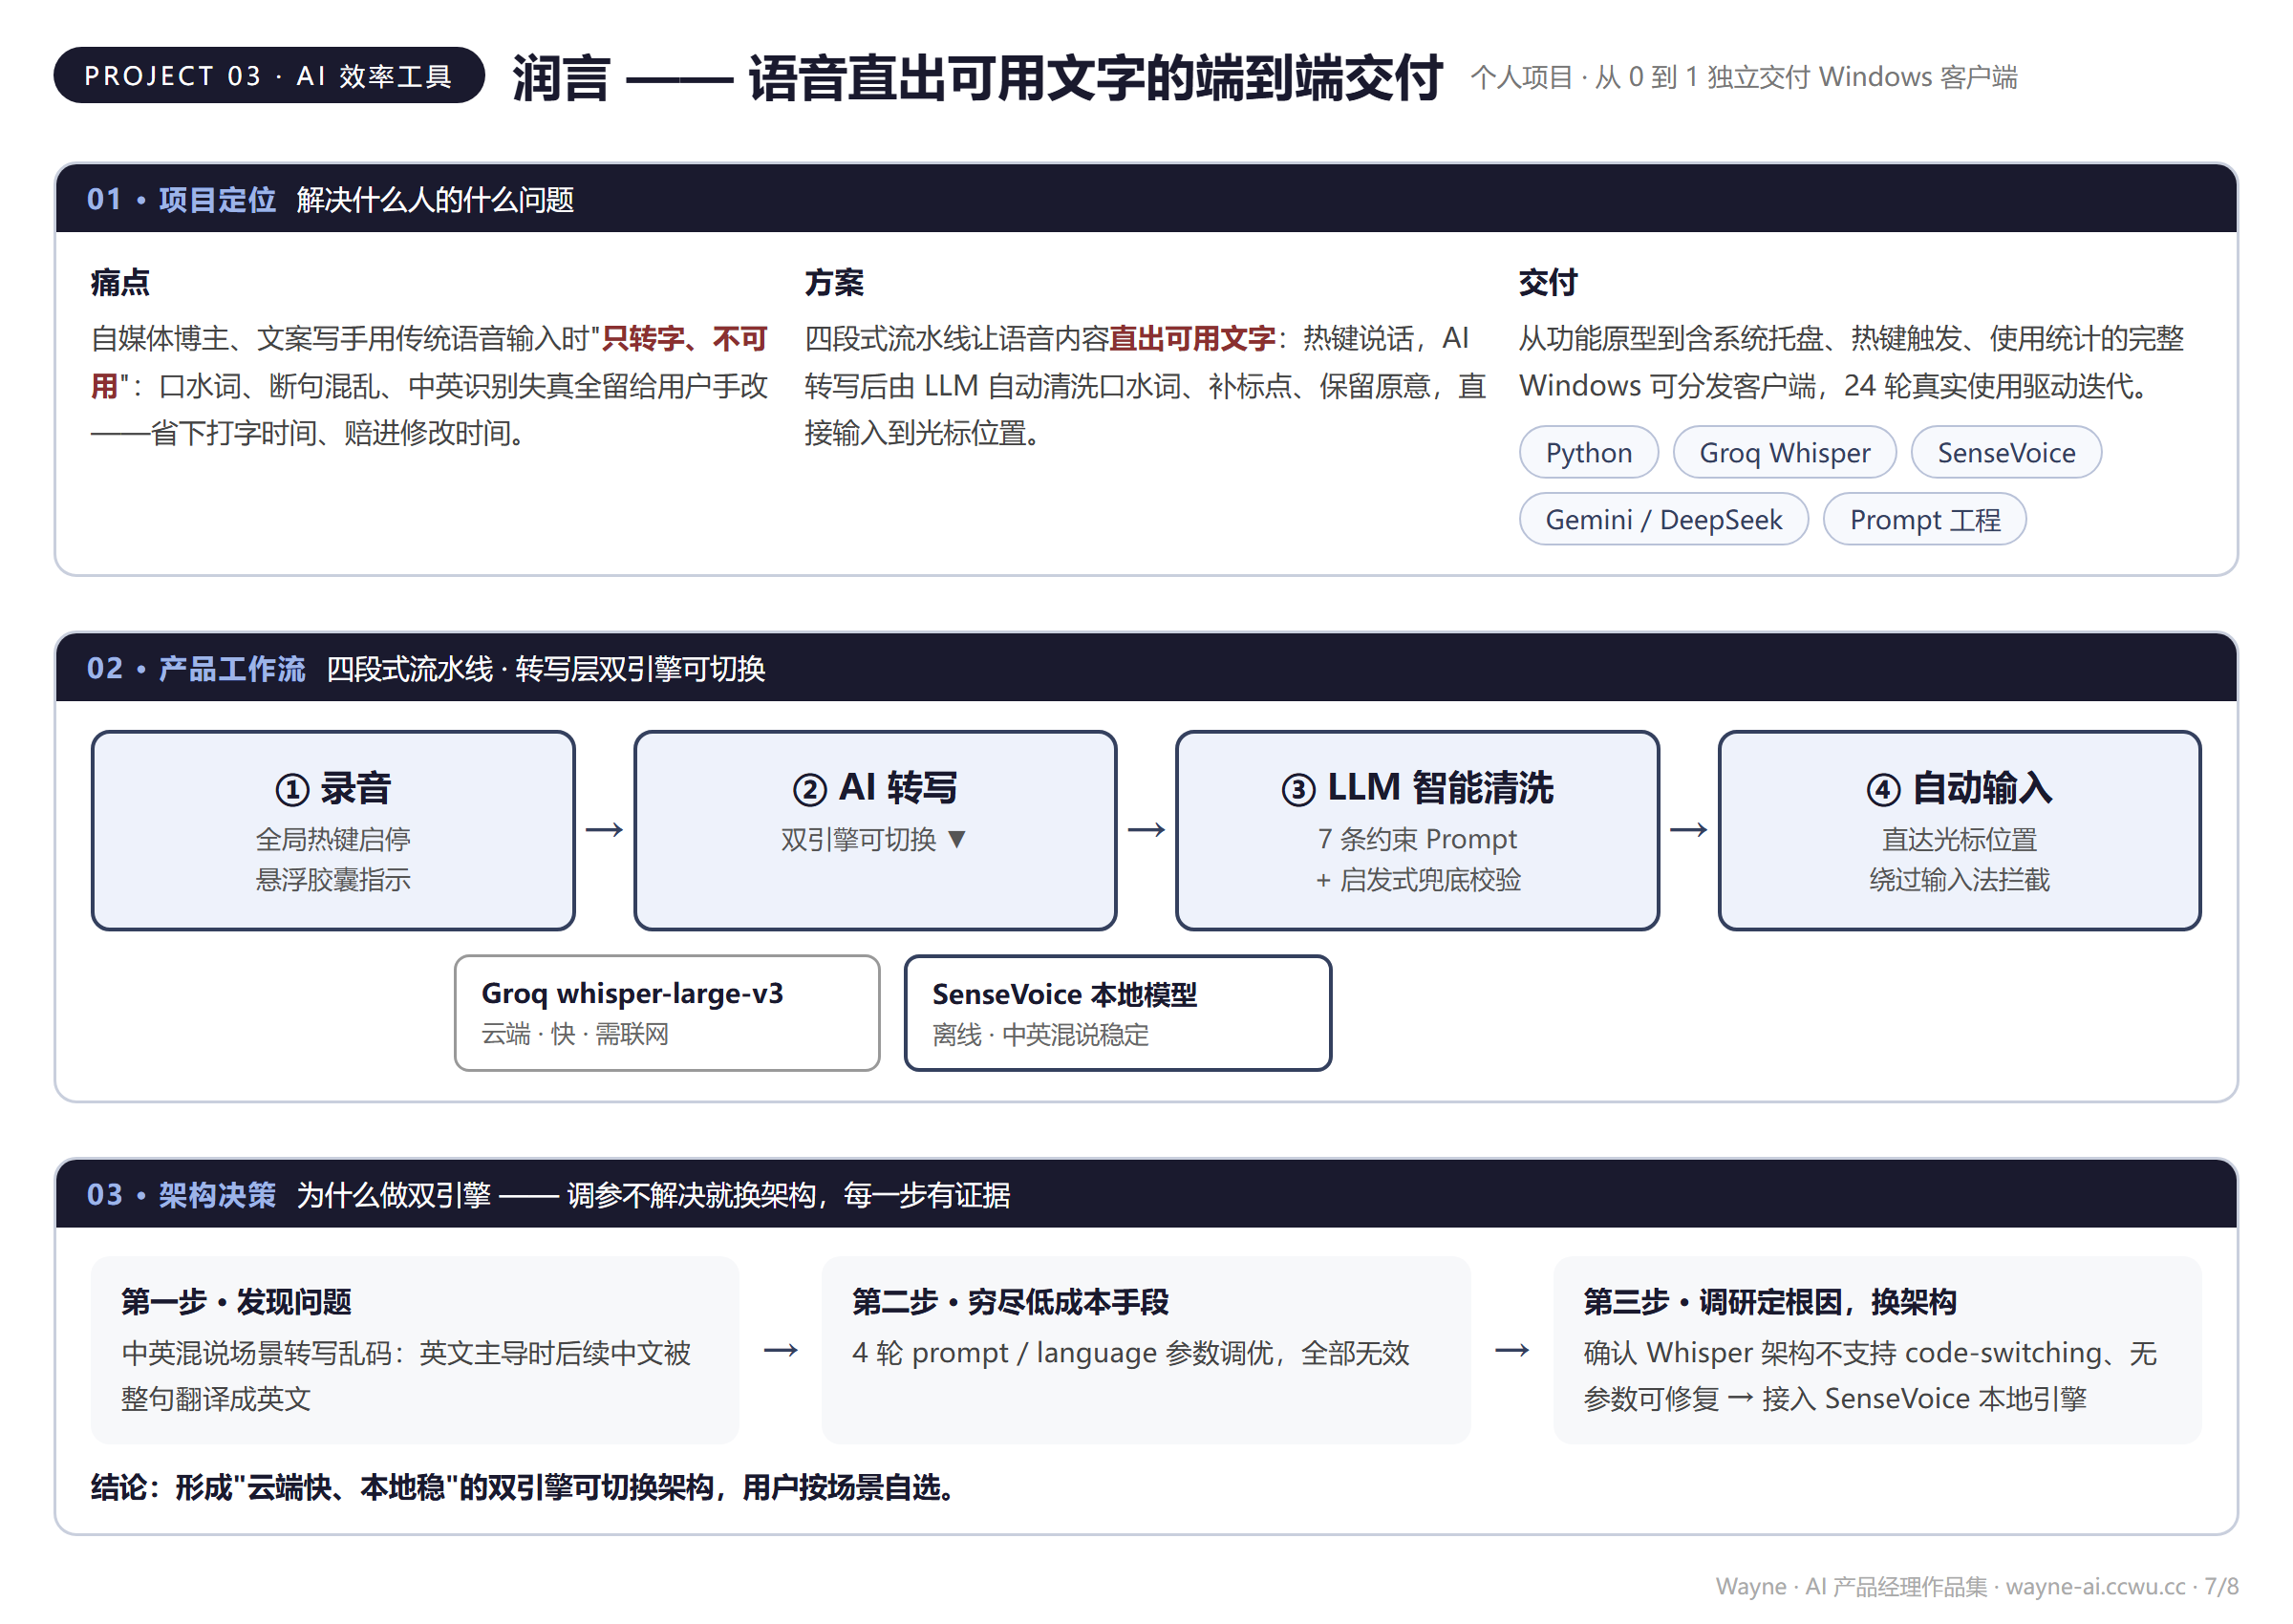The image size is (2293, 1624).
Task: Choose the SenseVoice 本地模型 engine option
Action: tap(1117, 1013)
